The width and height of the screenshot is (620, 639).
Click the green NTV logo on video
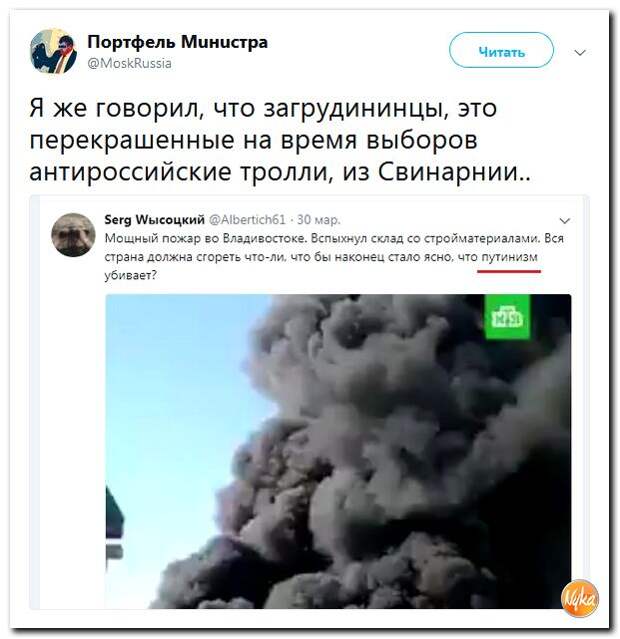(x=507, y=317)
